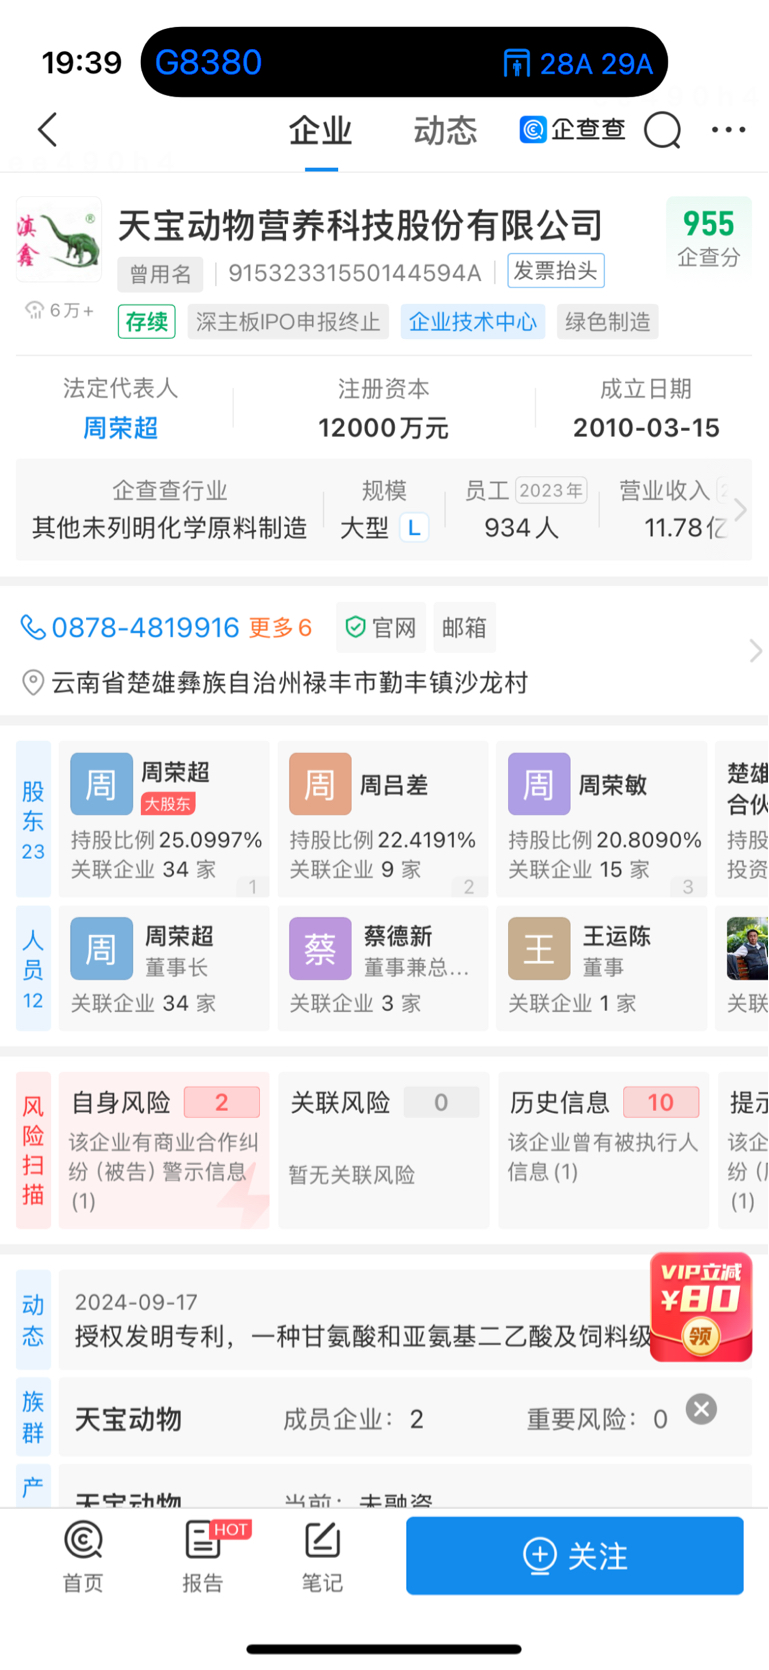
Task: Expand the contact details chevron
Action: click(x=755, y=652)
